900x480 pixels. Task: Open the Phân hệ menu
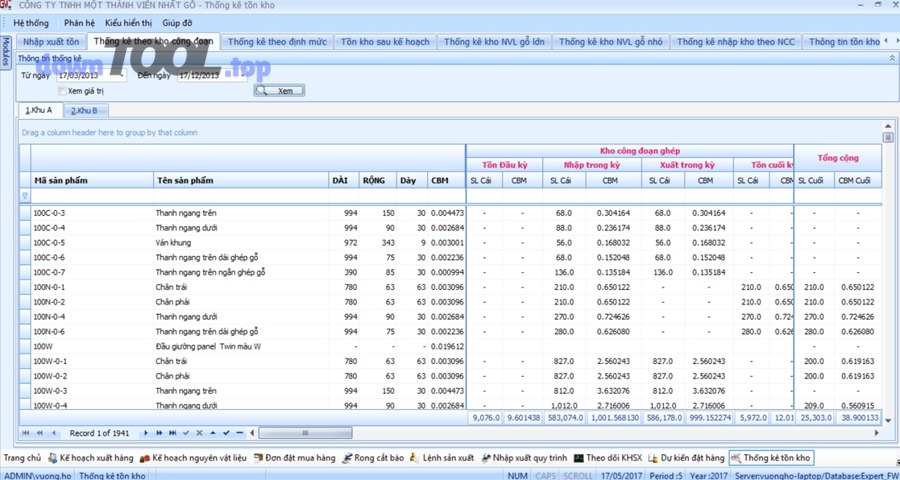point(79,22)
